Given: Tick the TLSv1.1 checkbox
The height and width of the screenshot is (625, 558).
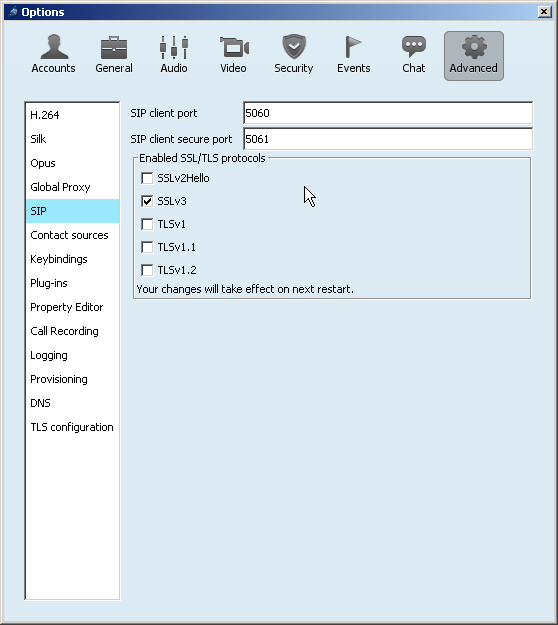Looking at the screenshot, I should (147, 248).
